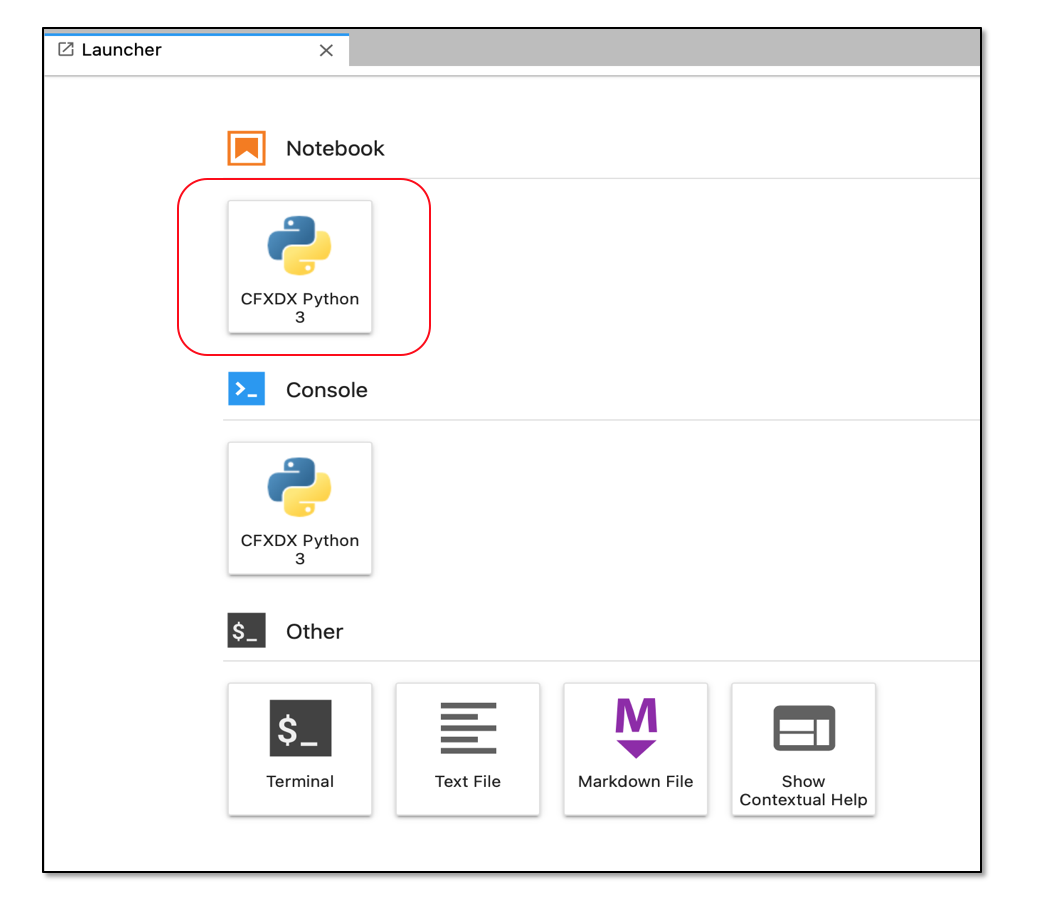The width and height of the screenshot is (1054, 900).
Task: Launch CFXDX Python 3 notebook
Action: pyautogui.click(x=300, y=266)
